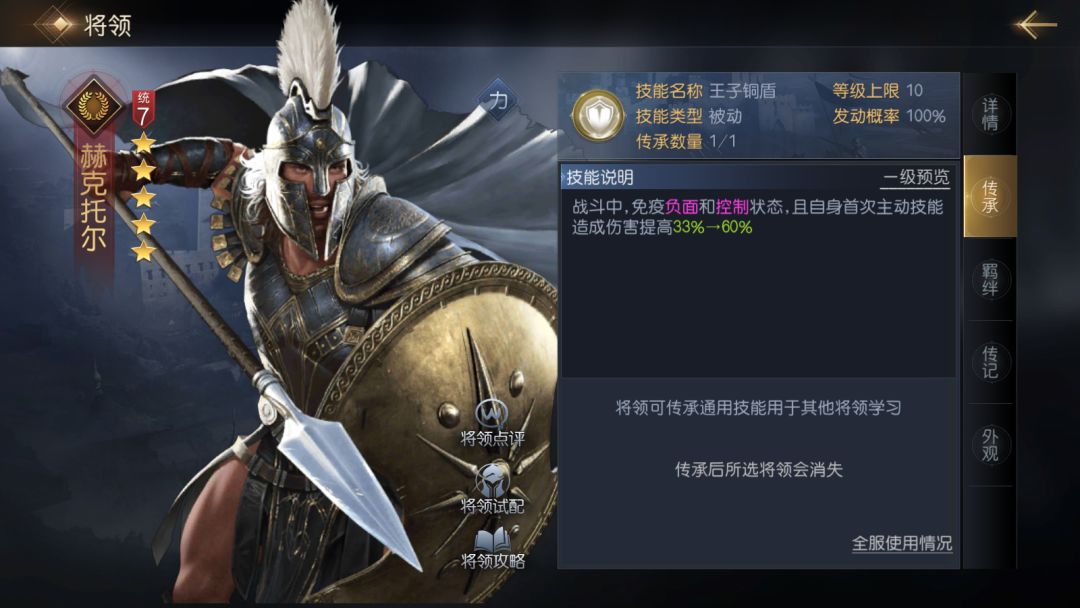Open 将领点评 commander review icon
The image size is (1080, 608).
(x=492, y=422)
